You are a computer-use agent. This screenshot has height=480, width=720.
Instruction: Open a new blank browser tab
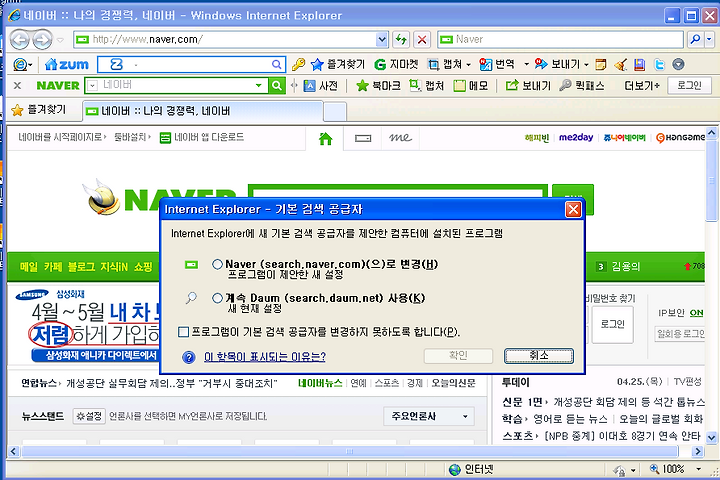[335, 112]
